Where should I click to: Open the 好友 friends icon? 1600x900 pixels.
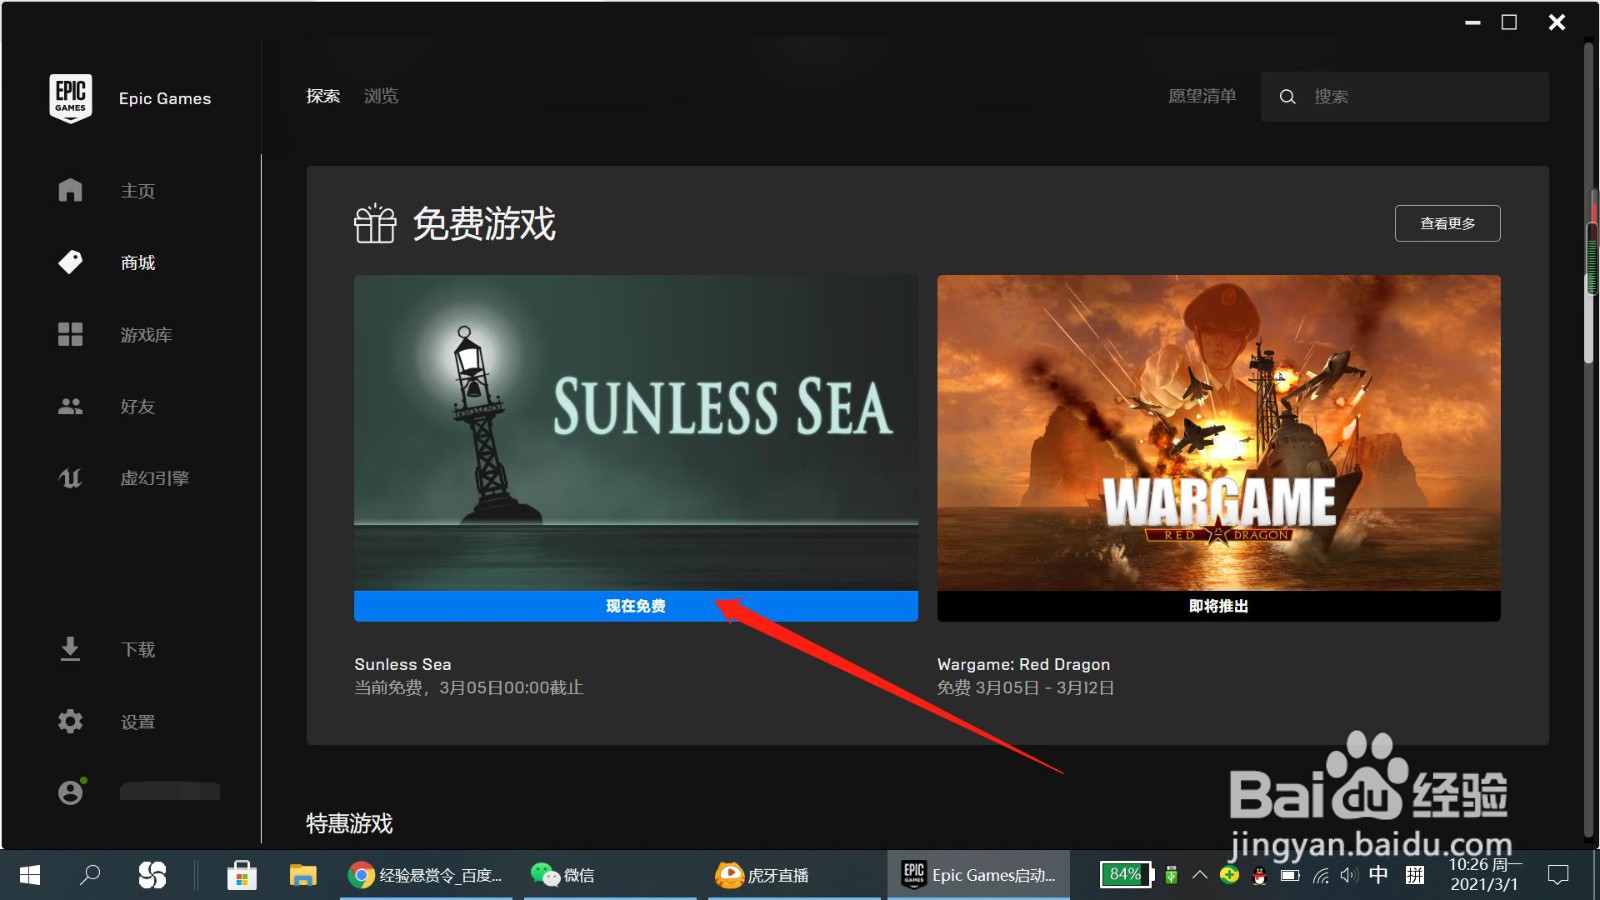(x=70, y=406)
